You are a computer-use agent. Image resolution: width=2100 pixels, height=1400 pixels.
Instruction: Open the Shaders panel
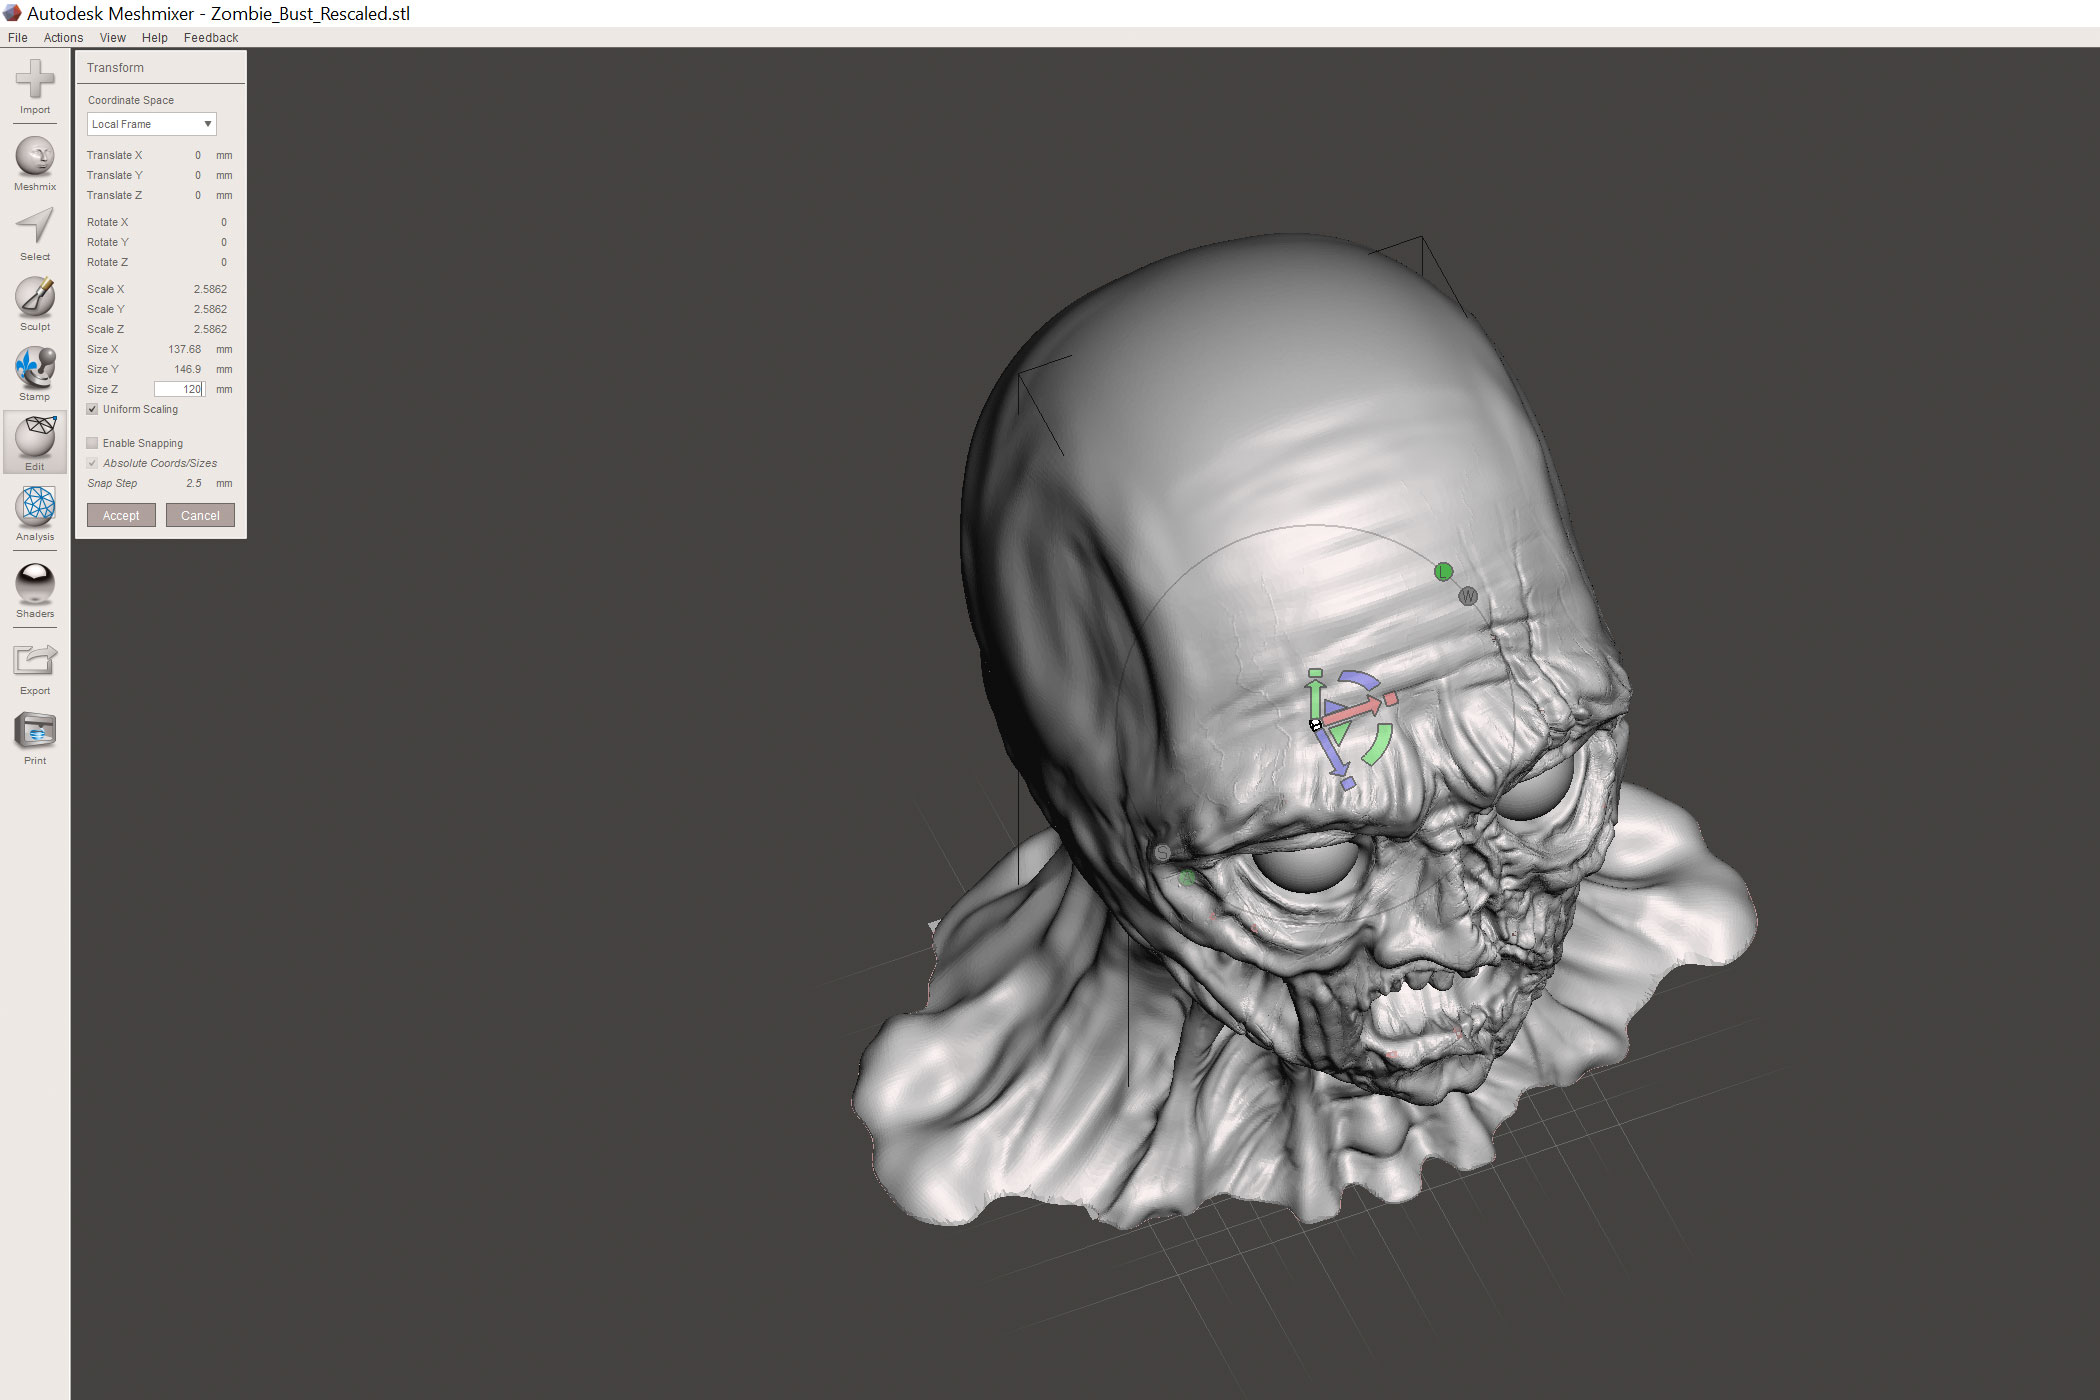(35, 584)
